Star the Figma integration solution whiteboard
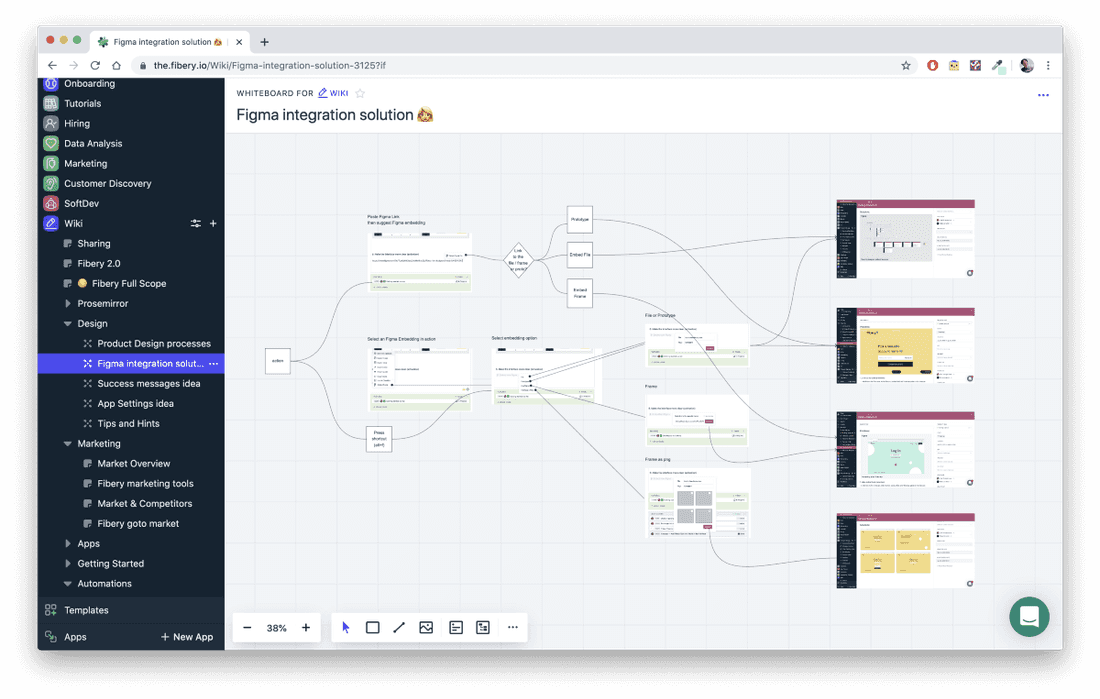This screenshot has width=1100, height=699. point(359,92)
